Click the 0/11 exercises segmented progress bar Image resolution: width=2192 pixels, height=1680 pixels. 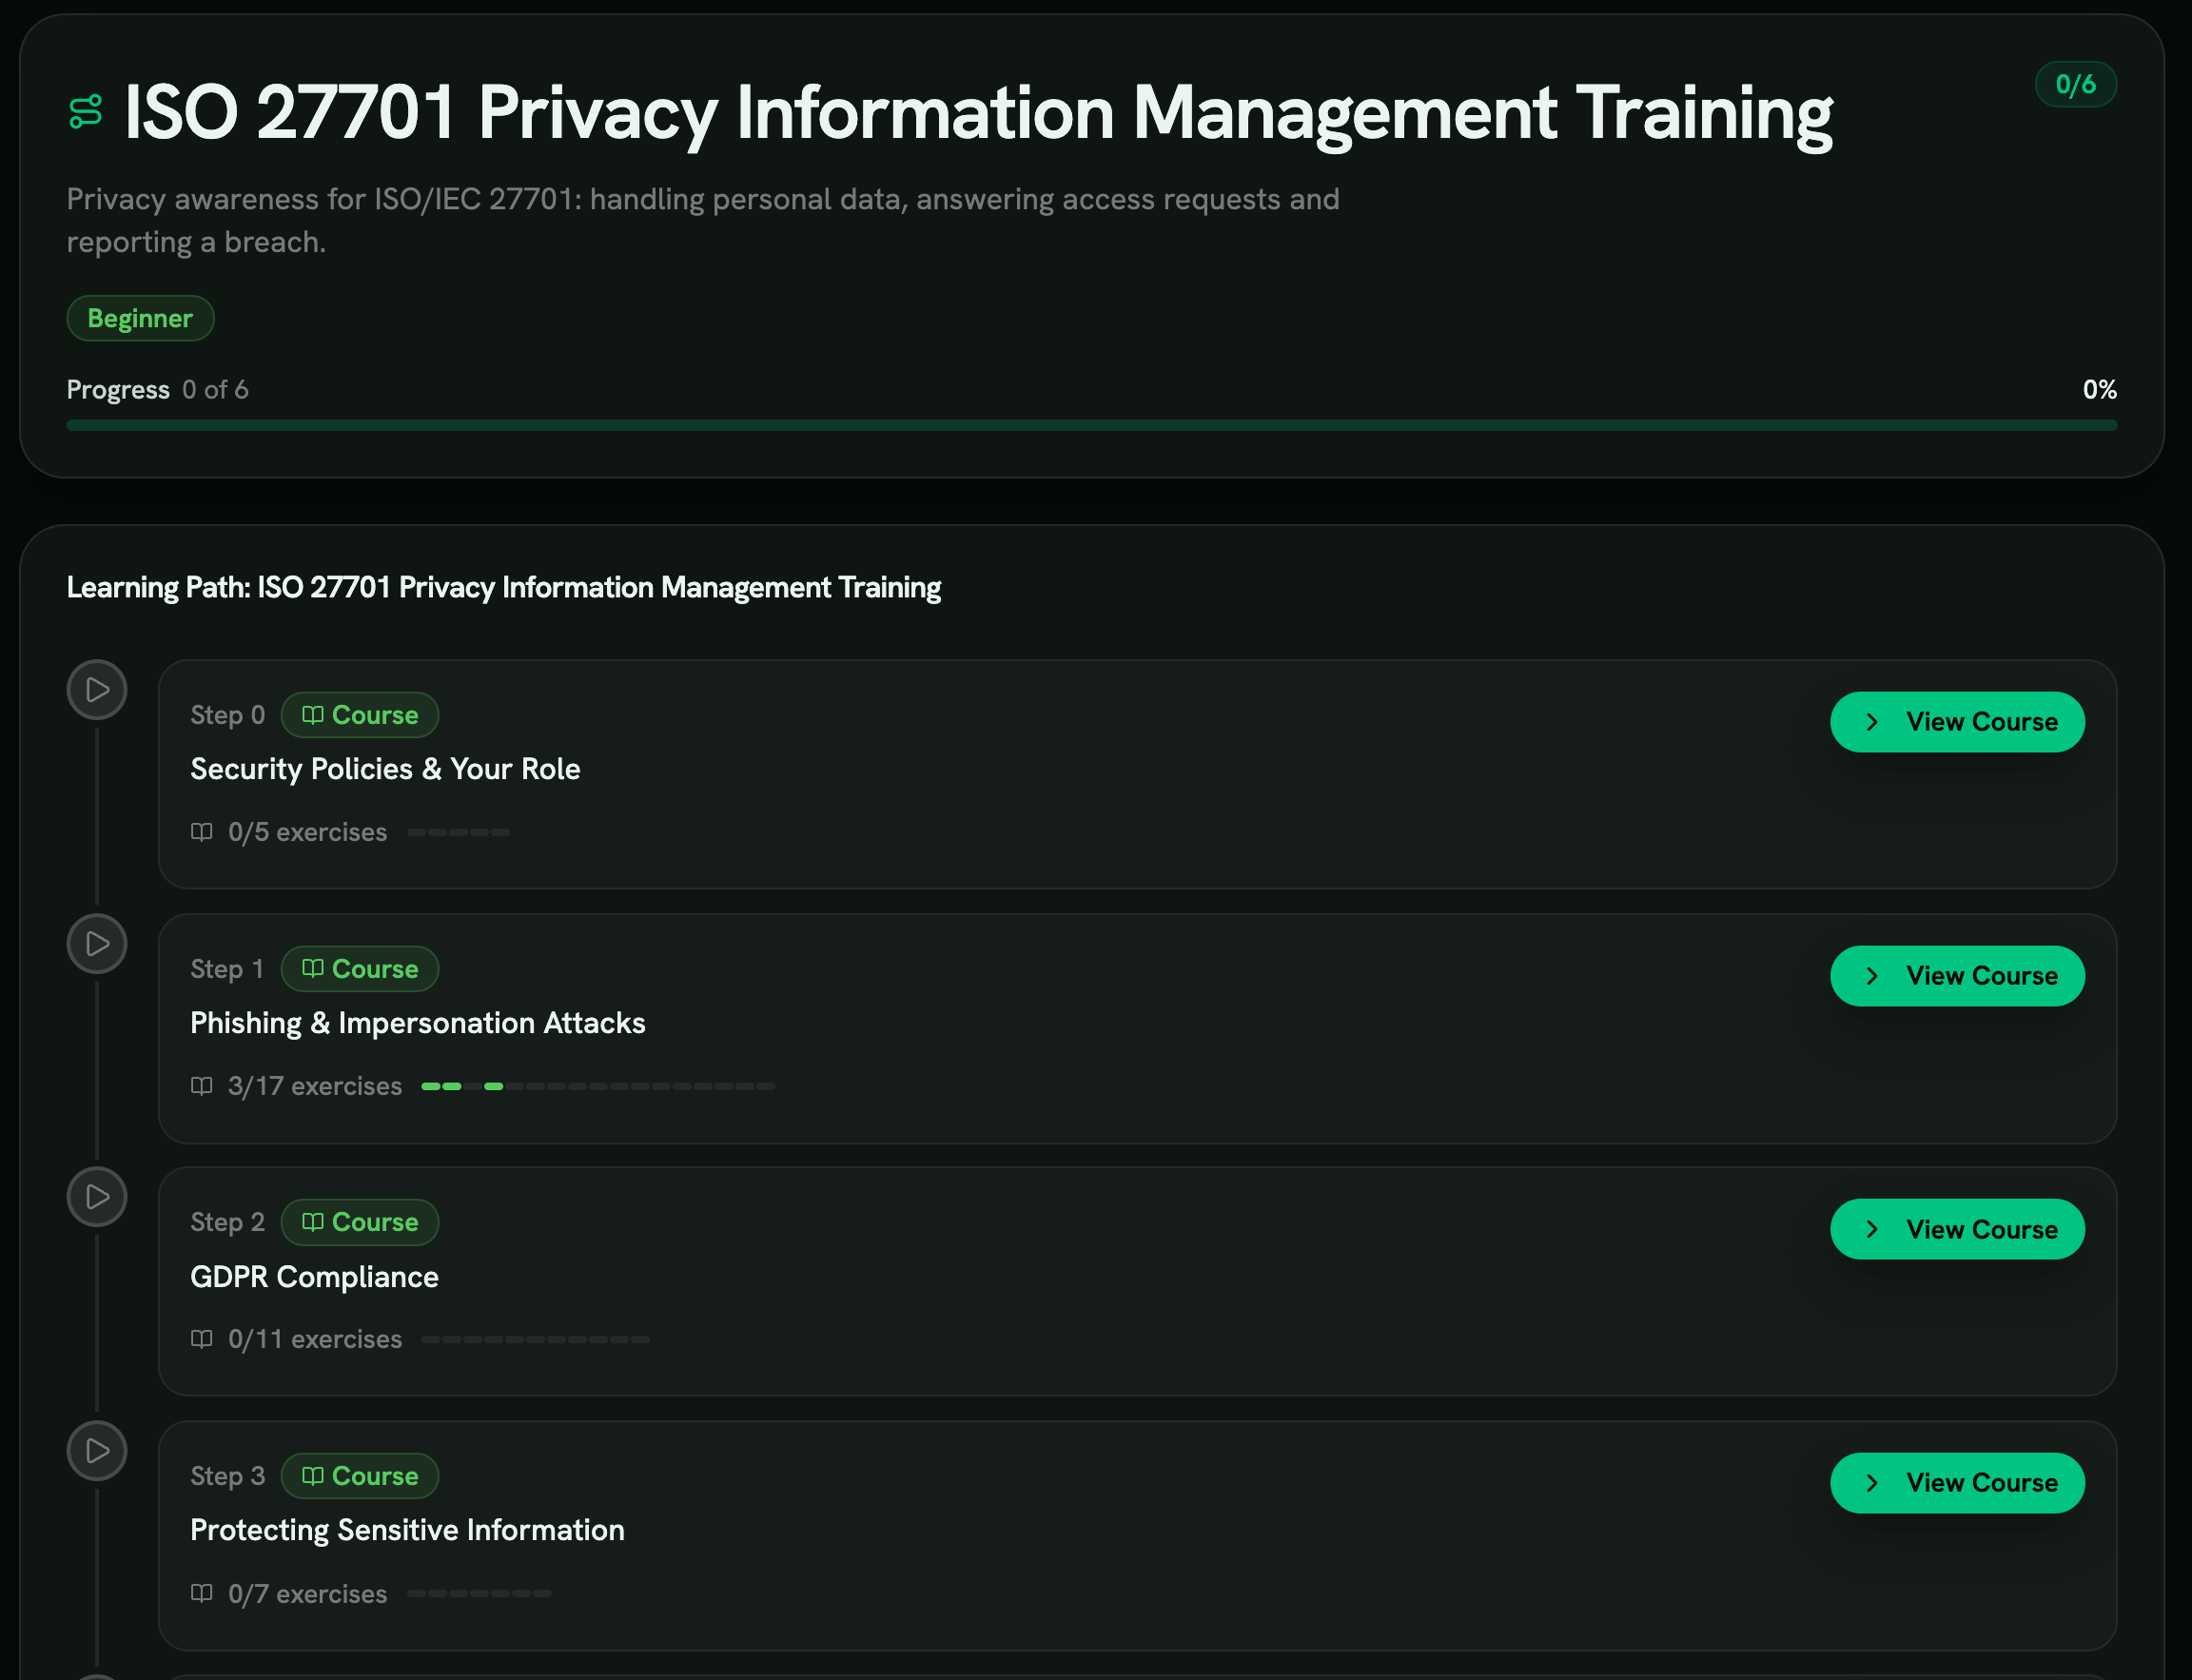tap(535, 1339)
